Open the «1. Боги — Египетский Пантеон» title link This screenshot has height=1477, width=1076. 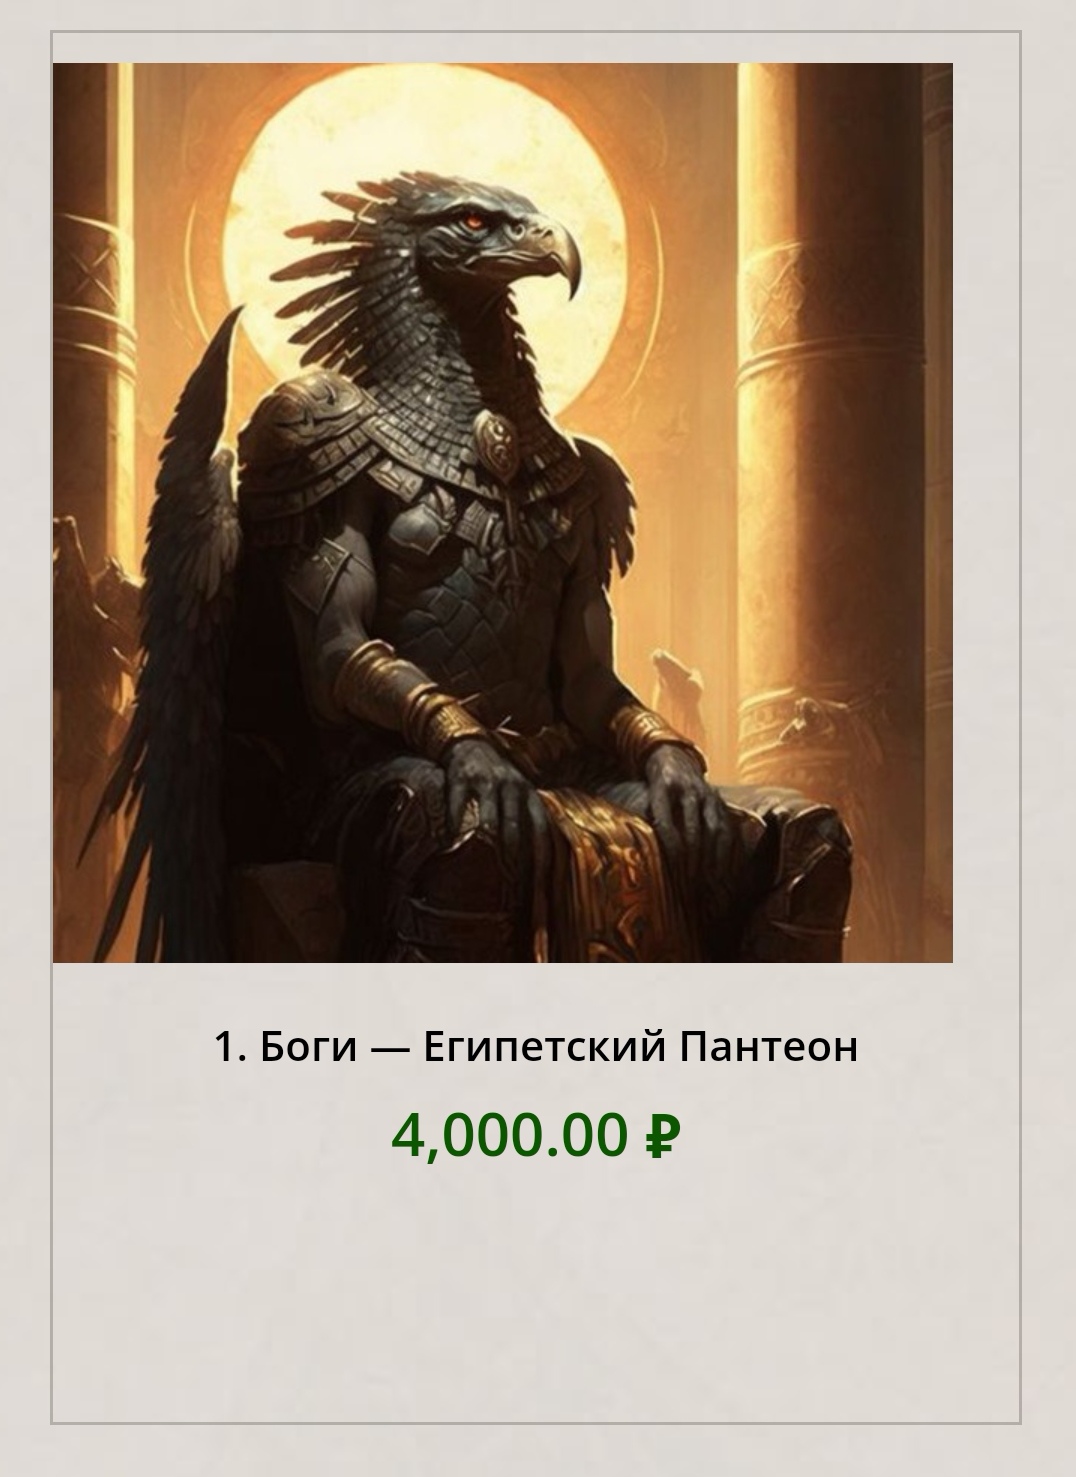(536, 1047)
